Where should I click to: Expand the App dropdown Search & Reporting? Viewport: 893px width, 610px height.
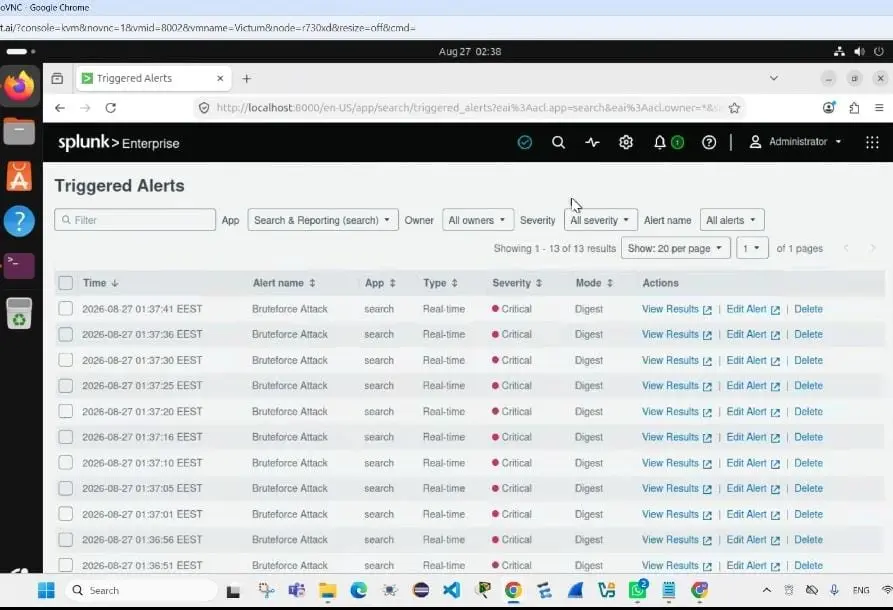pos(322,220)
